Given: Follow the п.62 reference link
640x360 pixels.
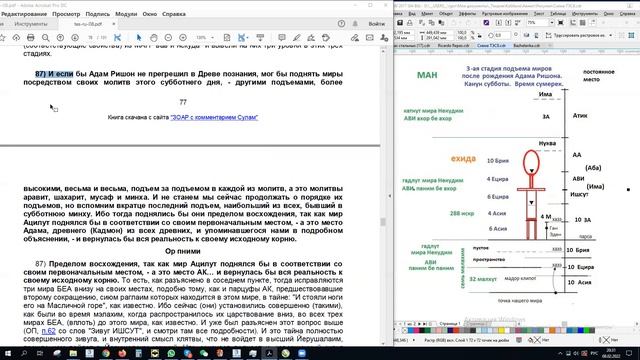Looking at the screenshot, I should (49, 331).
